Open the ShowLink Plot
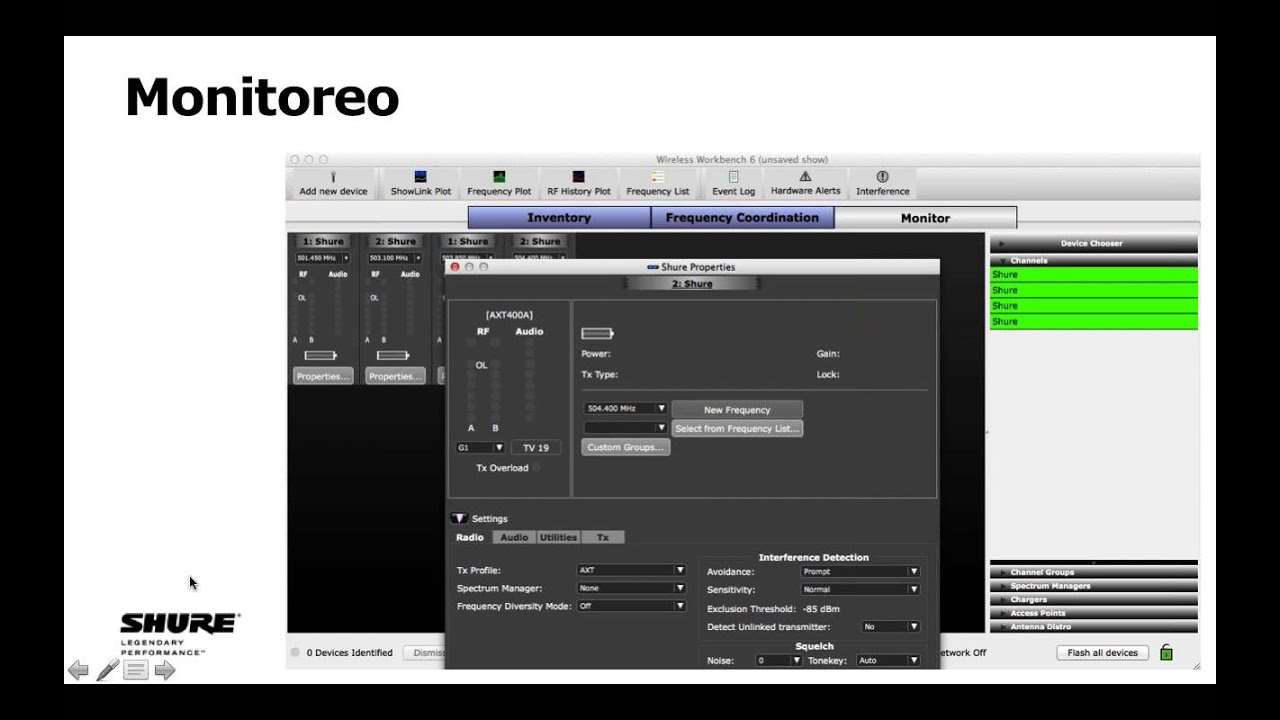Viewport: 1280px width, 720px height. (x=420, y=183)
